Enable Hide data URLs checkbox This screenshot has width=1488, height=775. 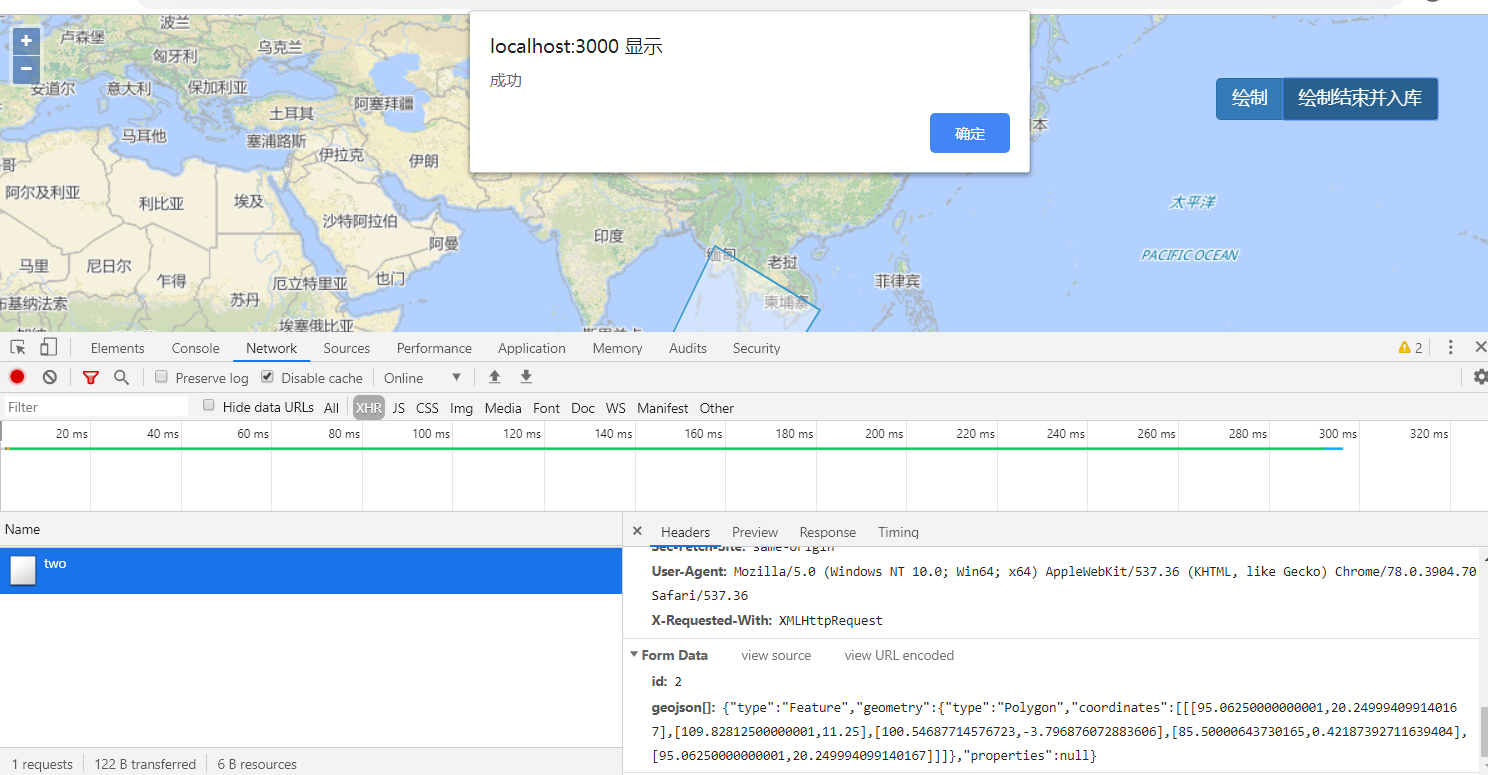click(209, 406)
